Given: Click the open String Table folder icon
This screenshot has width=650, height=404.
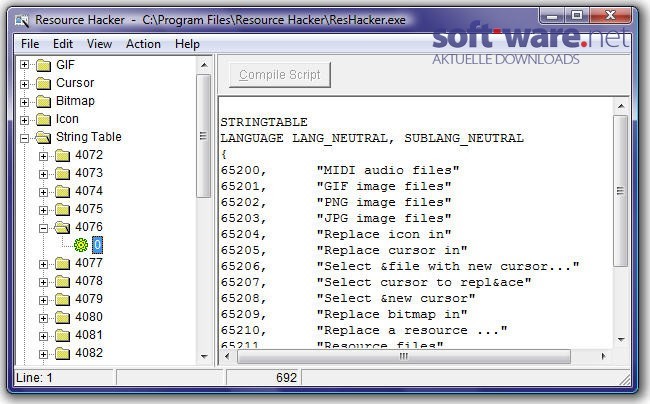Looking at the screenshot, I should 43,138.
